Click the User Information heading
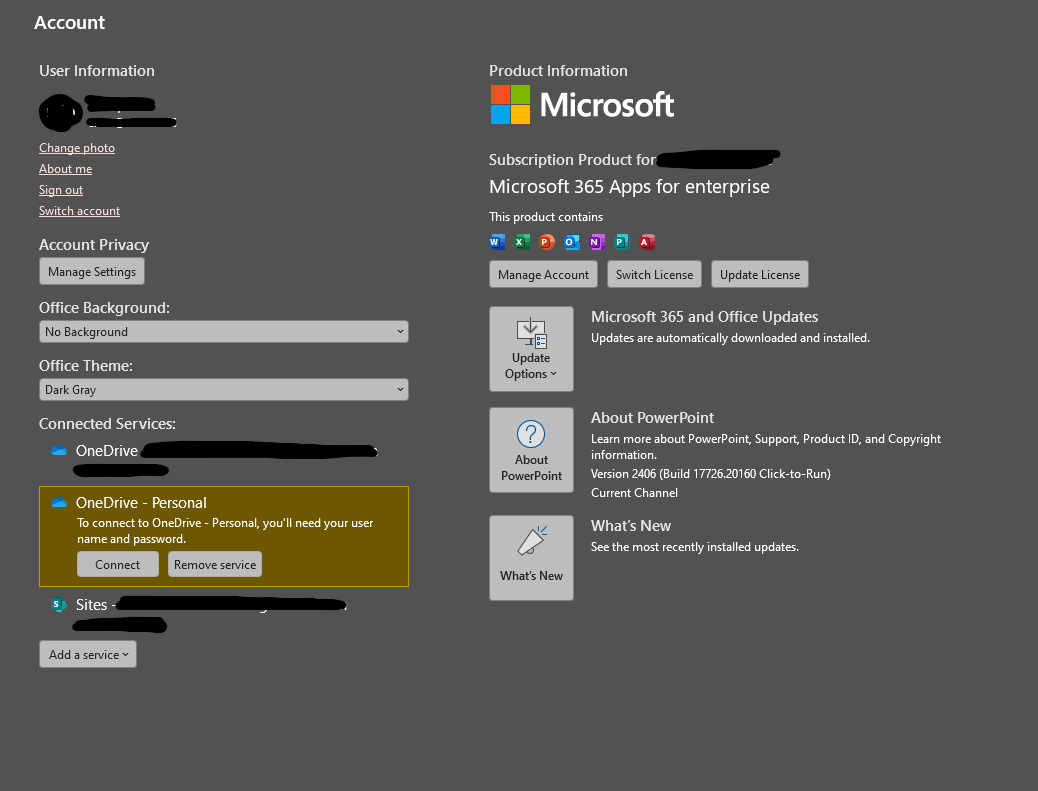The width and height of the screenshot is (1038, 791). (x=97, y=71)
